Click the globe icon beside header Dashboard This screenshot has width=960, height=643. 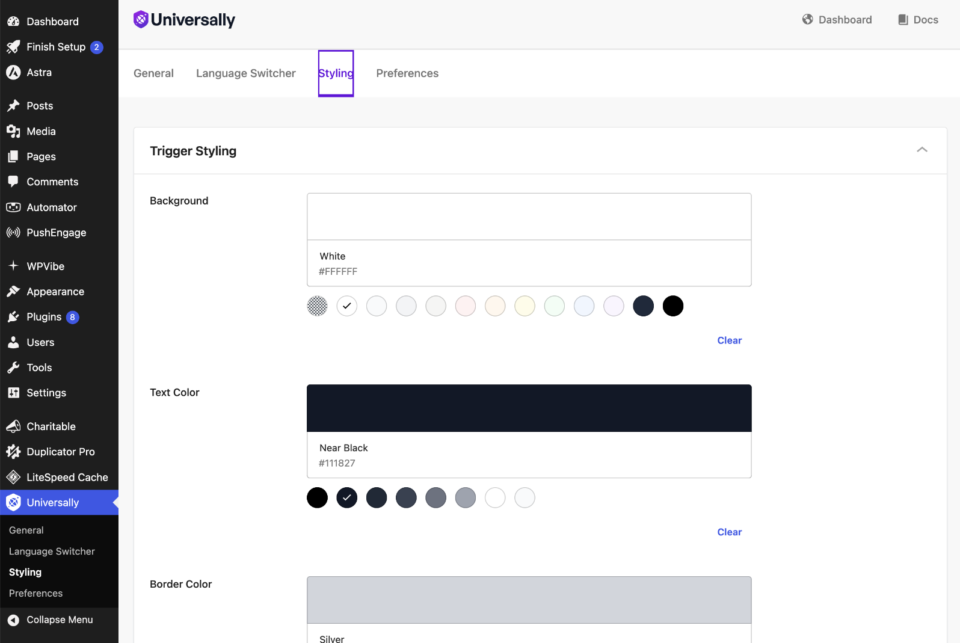808,20
